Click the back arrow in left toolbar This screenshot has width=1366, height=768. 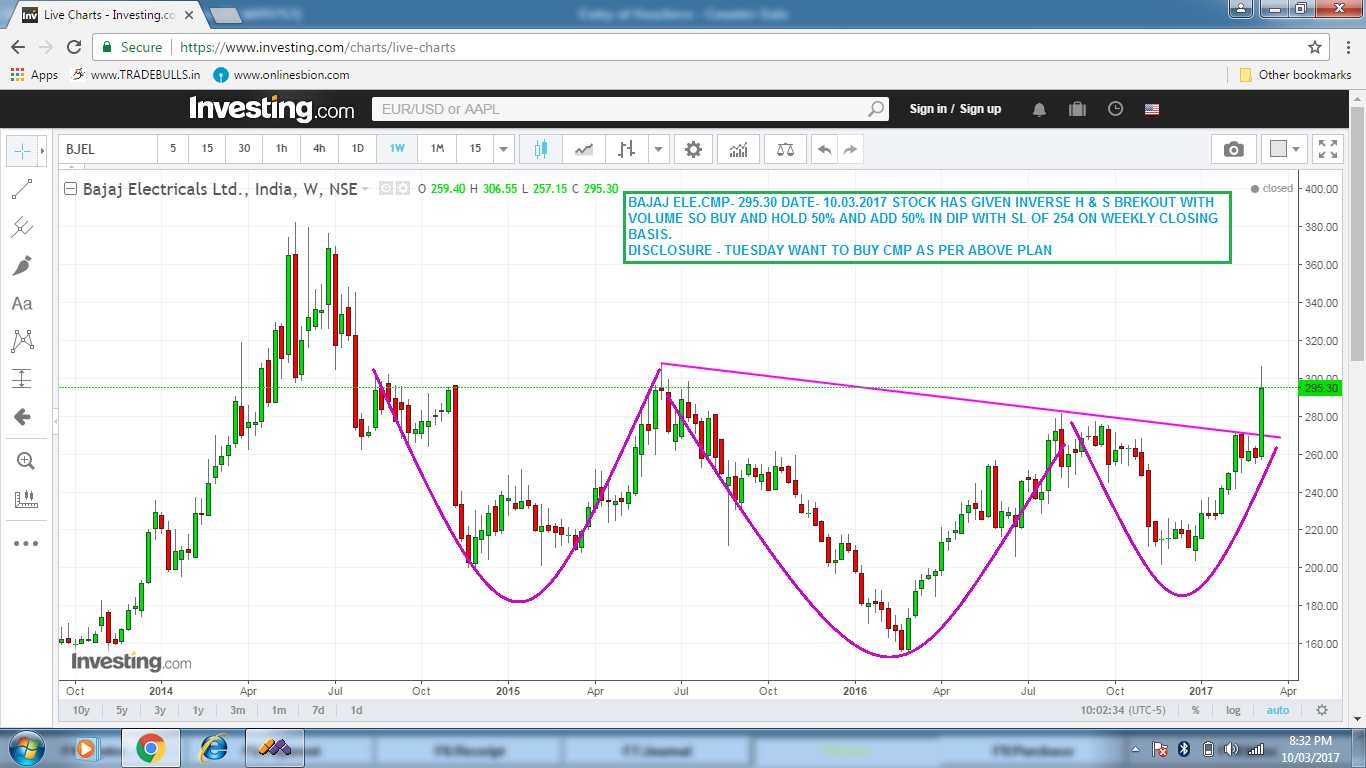pyautogui.click(x=22, y=417)
